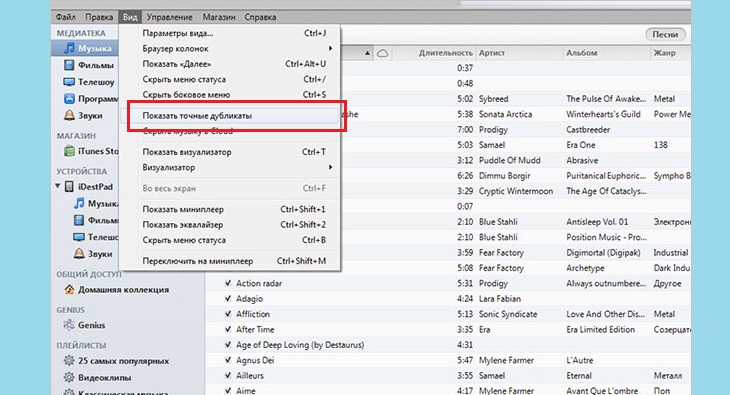The image size is (730, 395).
Task: Uncheck the Agnus Dei song checkbox
Action: coord(228,360)
